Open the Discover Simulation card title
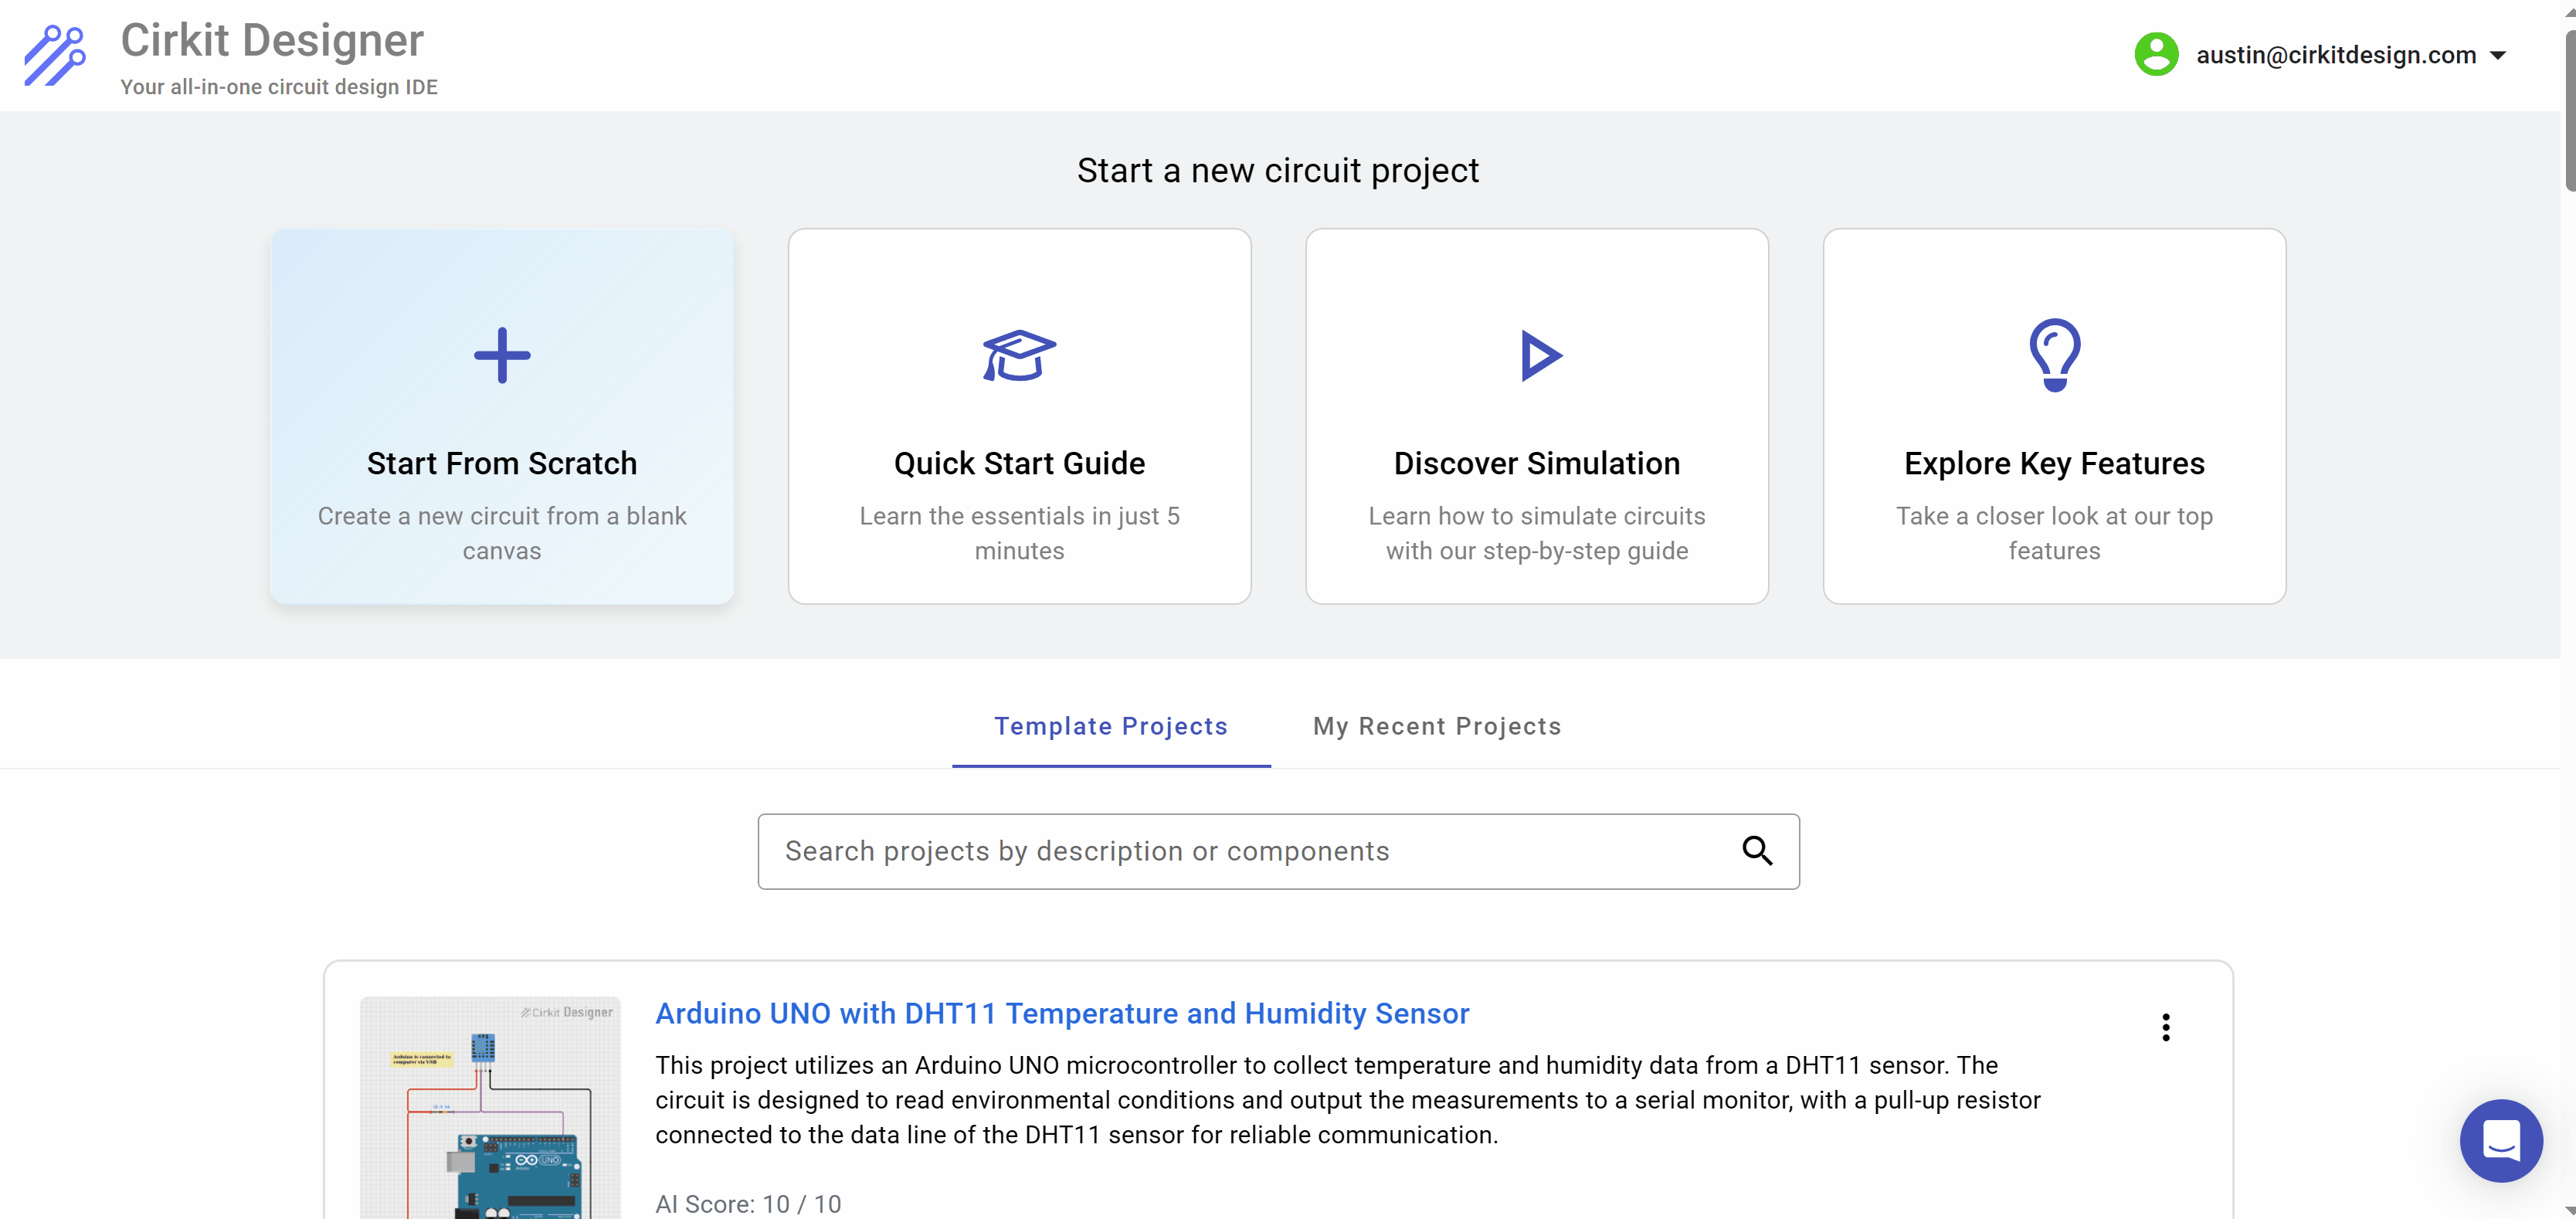 click(x=1537, y=463)
